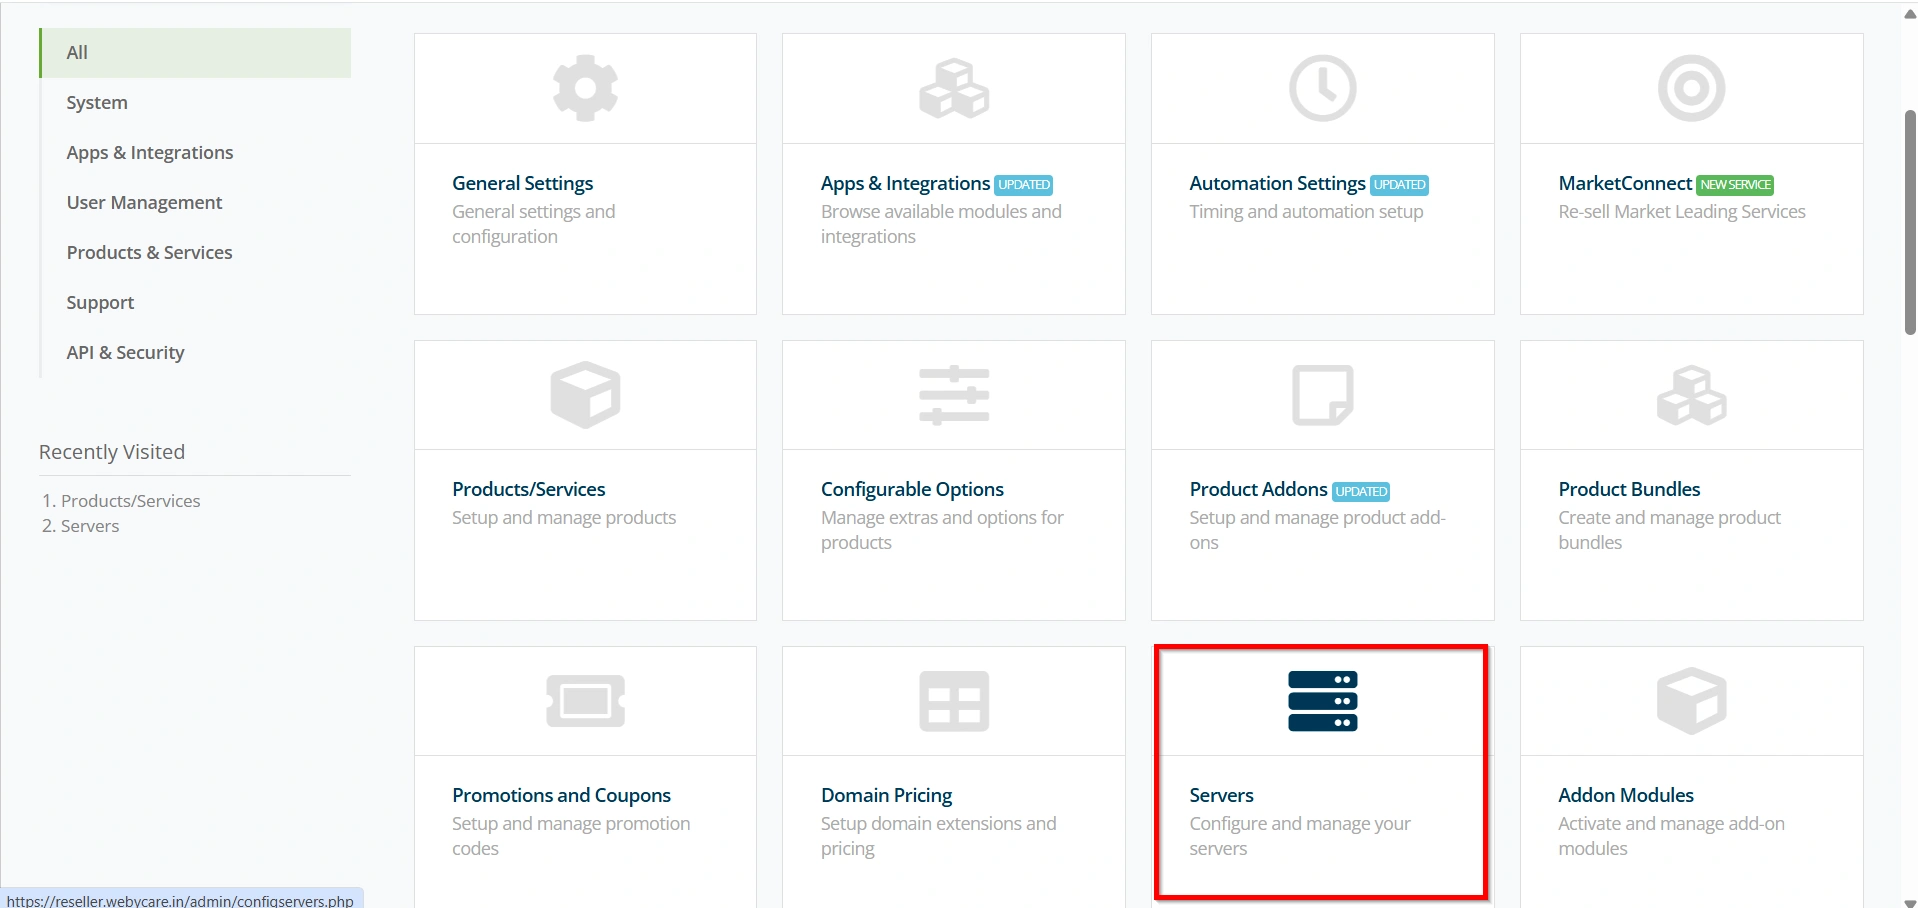
Task: Open the Servers title link
Action: pos(1221,795)
